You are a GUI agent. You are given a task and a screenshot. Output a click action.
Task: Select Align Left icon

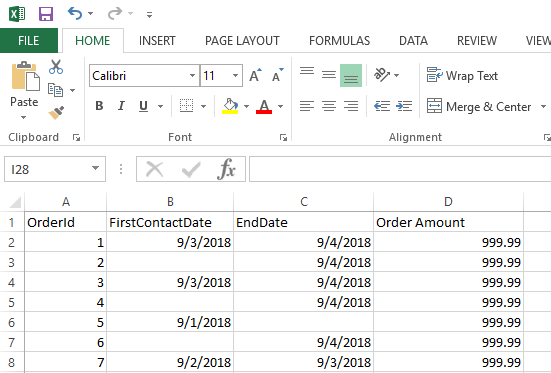pos(307,106)
